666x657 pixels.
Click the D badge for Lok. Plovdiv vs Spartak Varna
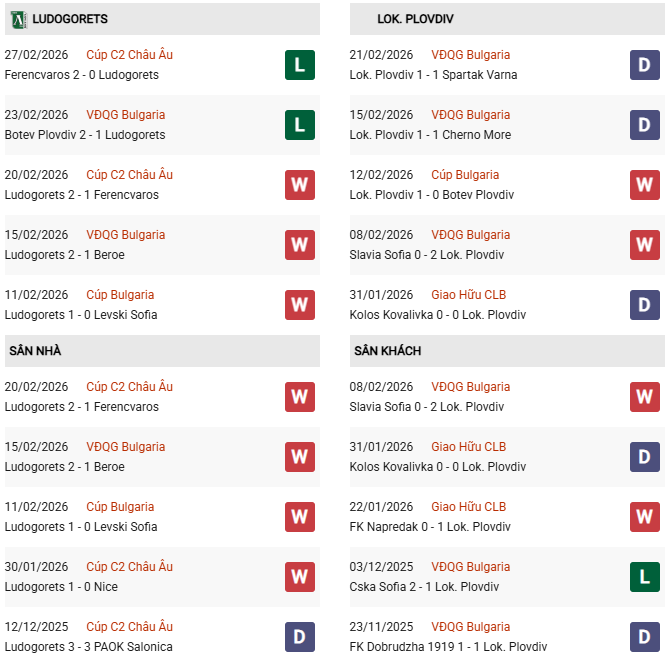(x=645, y=65)
